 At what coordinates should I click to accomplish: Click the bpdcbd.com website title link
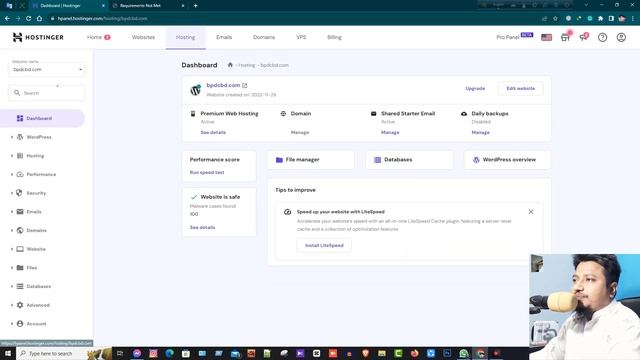coord(223,85)
